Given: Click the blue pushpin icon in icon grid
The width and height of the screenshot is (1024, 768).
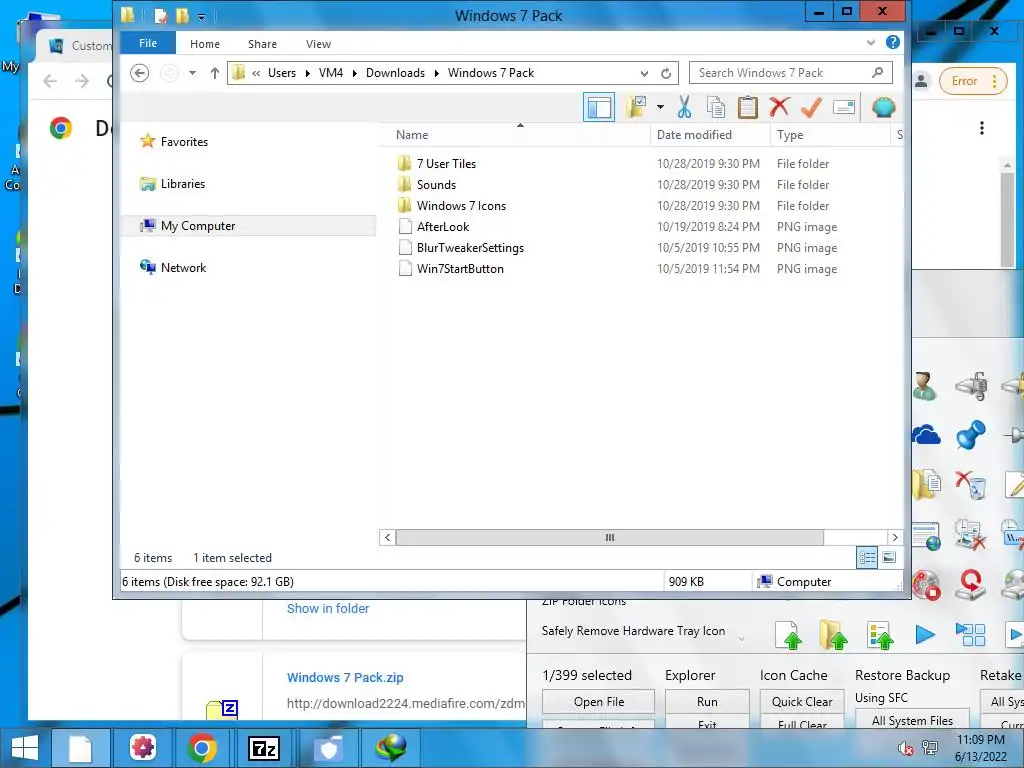Looking at the screenshot, I should tap(970, 434).
